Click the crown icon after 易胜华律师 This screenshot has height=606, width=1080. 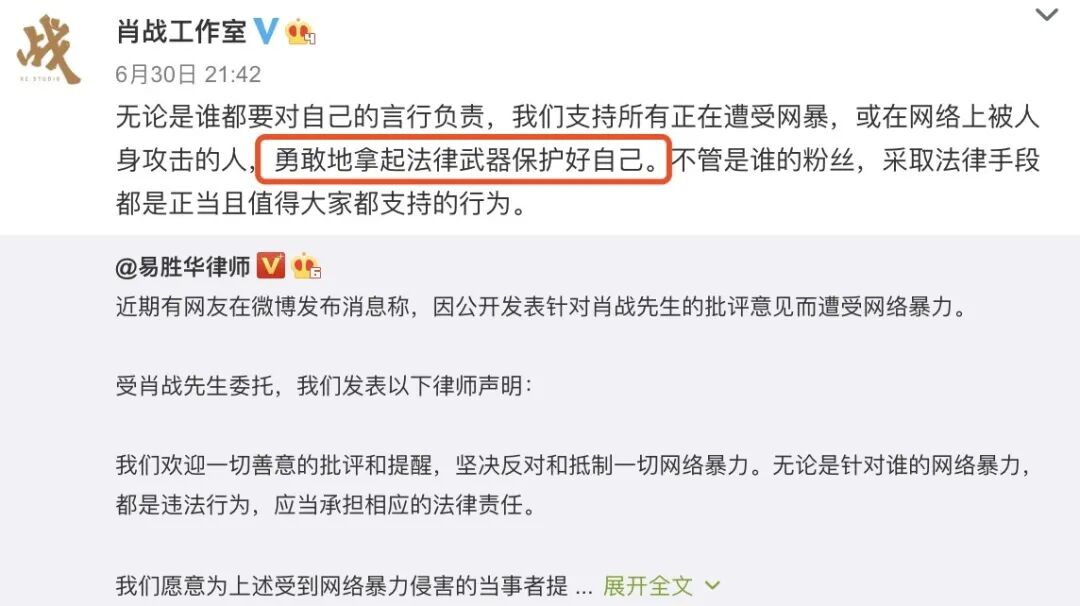pos(307,266)
